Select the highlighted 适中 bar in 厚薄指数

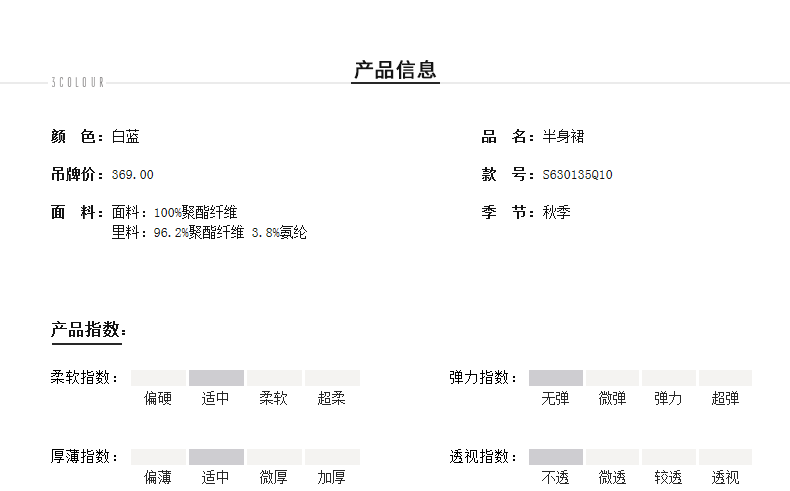pyautogui.click(x=216, y=457)
